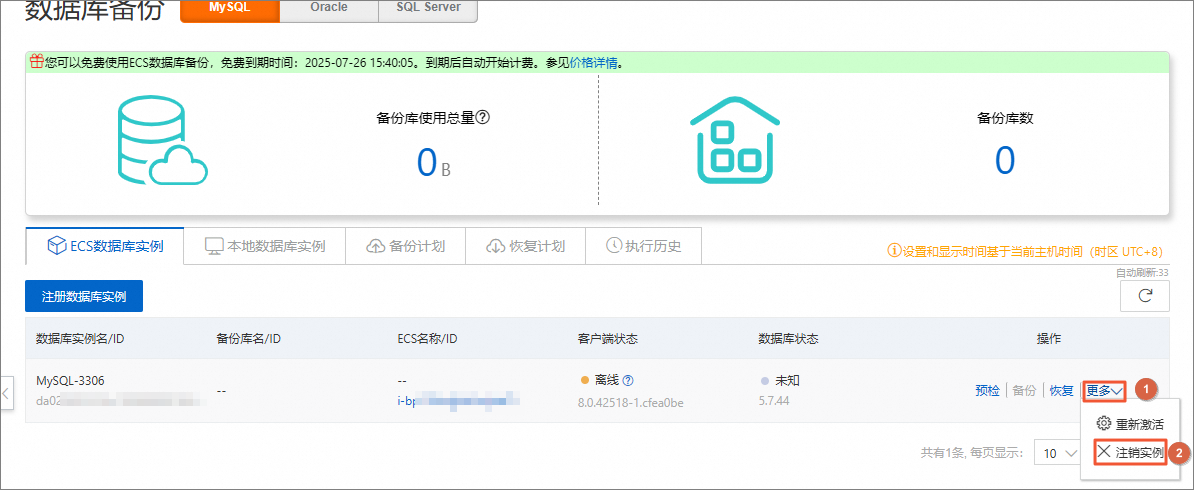
Task: Open the page size dropdown showing 10
Action: (x=1058, y=453)
